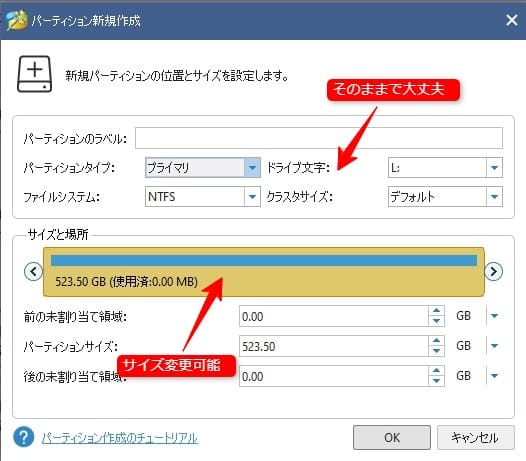Click the キャンセル button
This screenshot has width=526, height=461.
click(475, 438)
